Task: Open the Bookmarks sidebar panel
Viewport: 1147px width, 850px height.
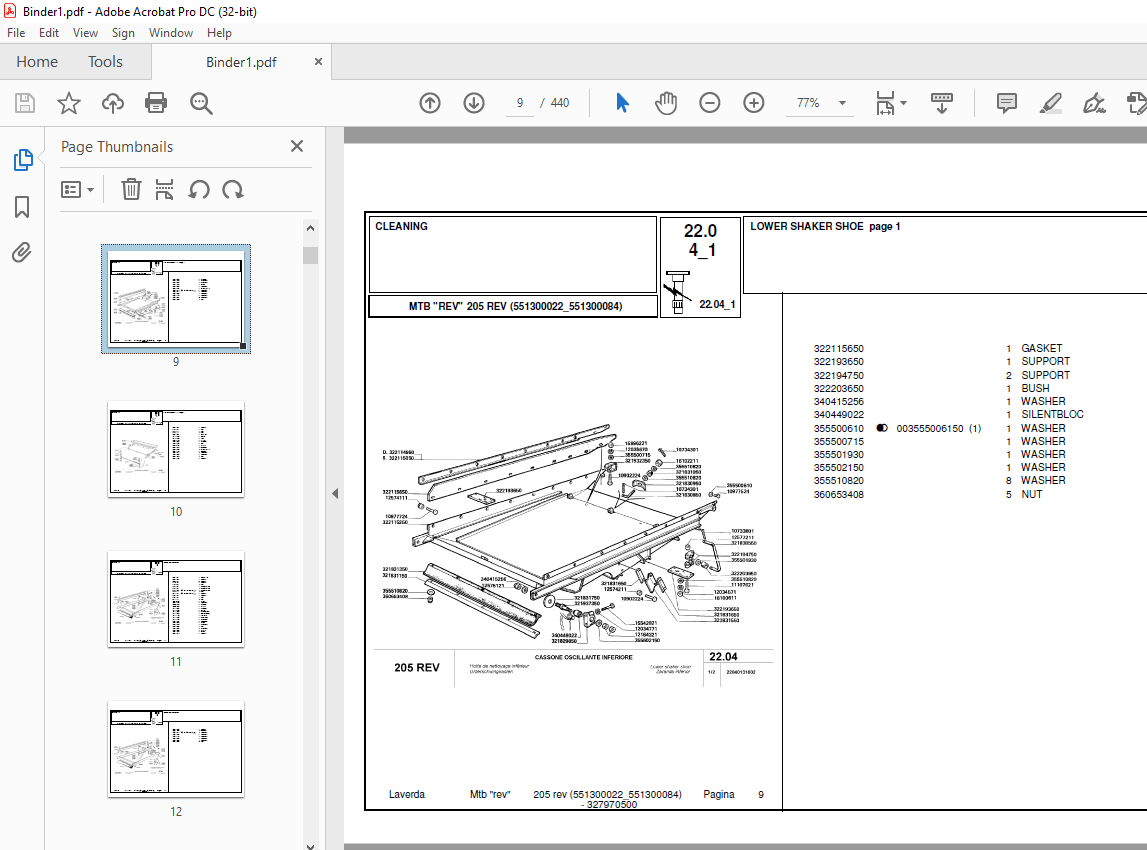Action: [x=22, y=207]
